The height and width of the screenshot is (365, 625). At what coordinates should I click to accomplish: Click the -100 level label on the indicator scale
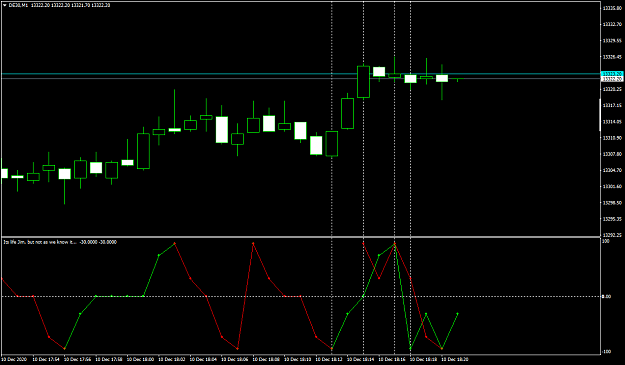coord(606,351)
